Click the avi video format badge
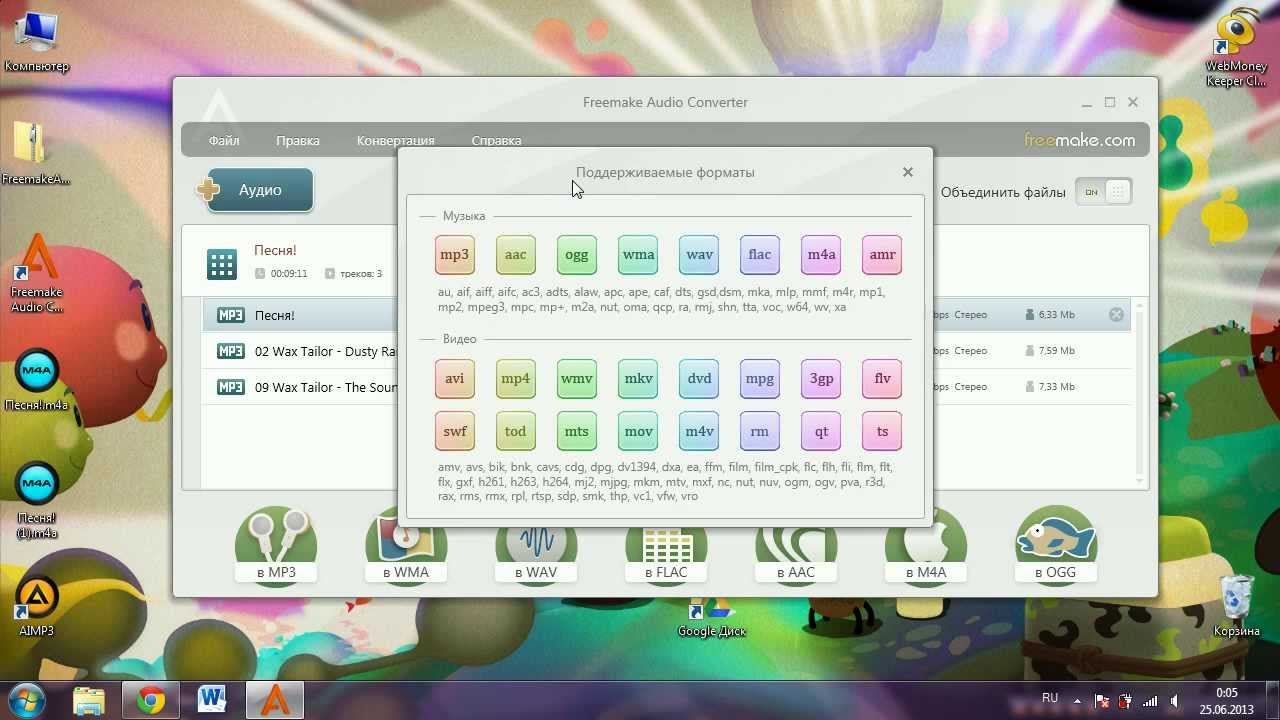The image size is (1280, 720). click(x=455, y=378)
